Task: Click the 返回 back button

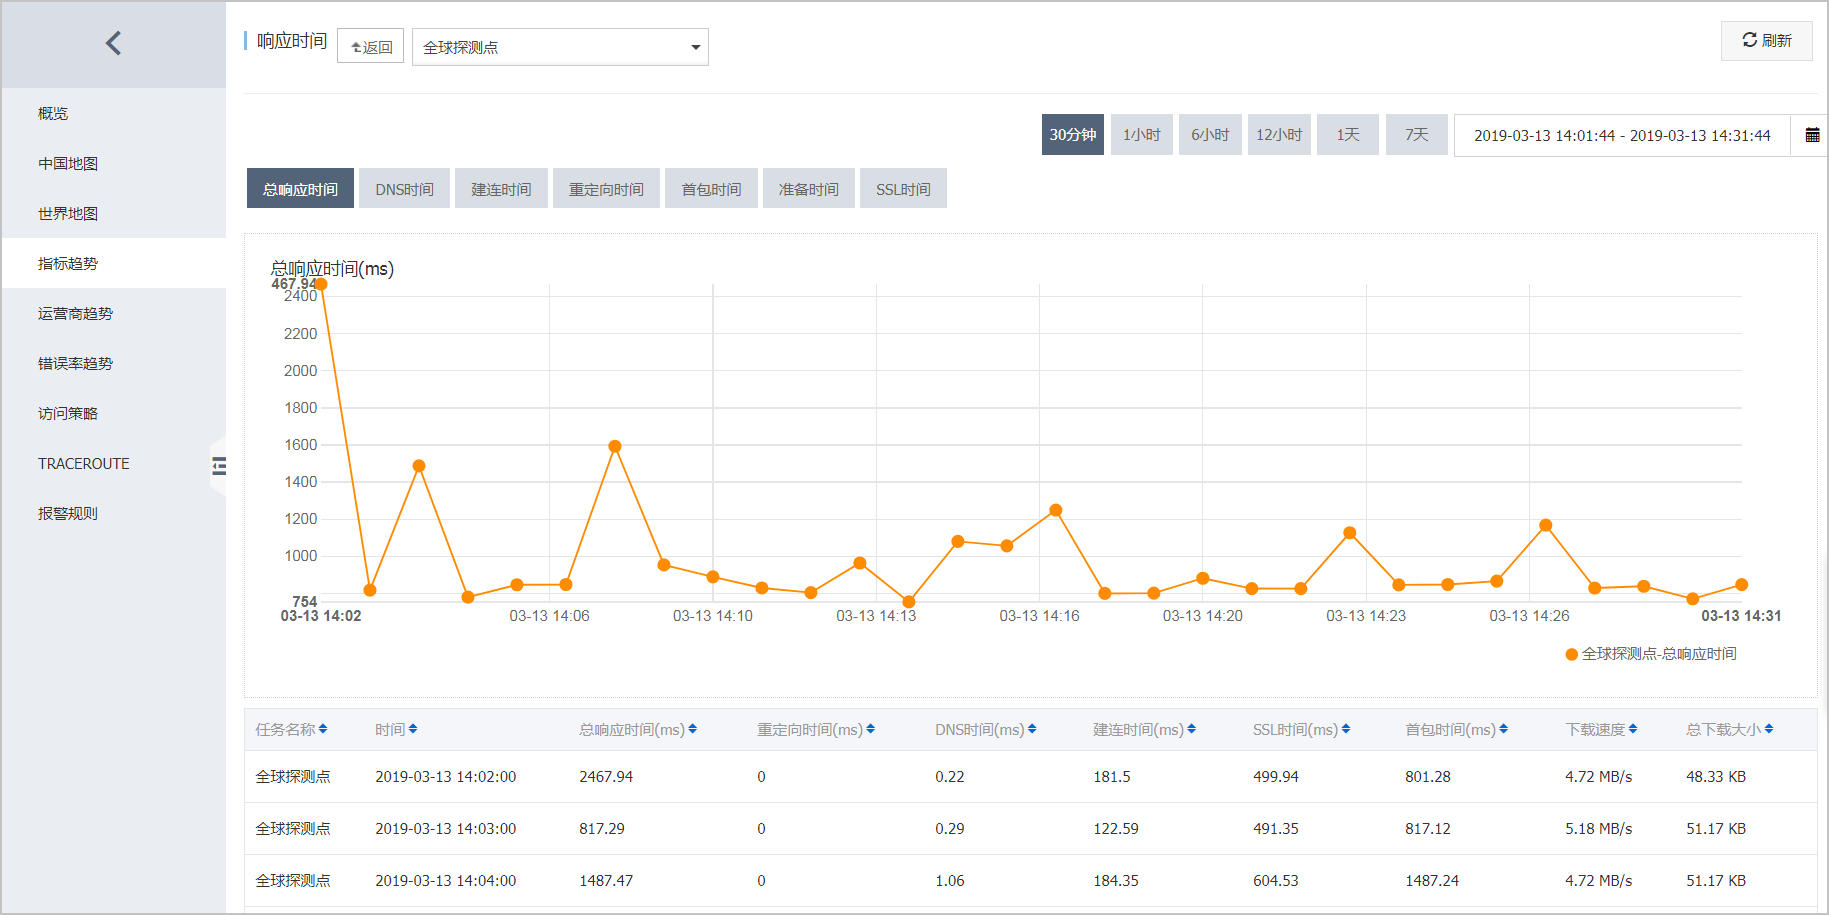Action: [x=371, y=47]
